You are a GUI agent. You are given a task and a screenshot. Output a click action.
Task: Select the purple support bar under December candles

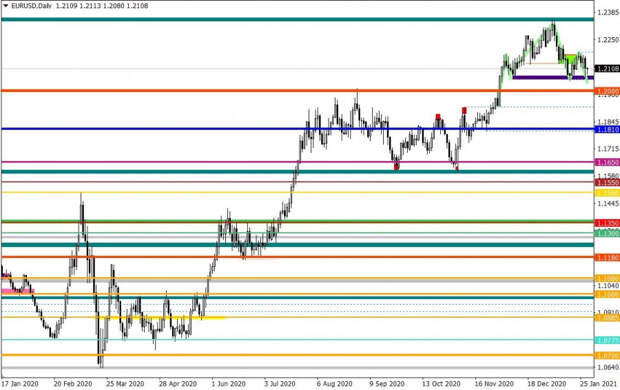(553, 78)
